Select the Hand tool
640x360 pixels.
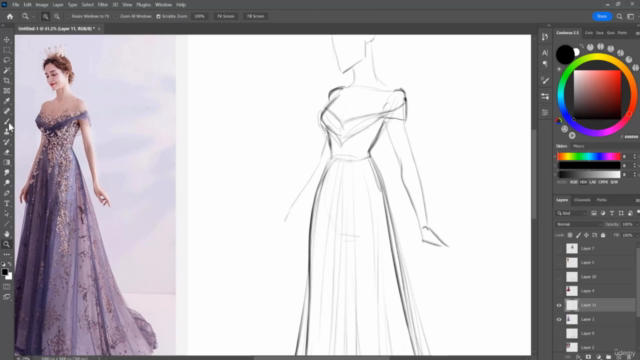pyautogui.click(x=7, y=234)
